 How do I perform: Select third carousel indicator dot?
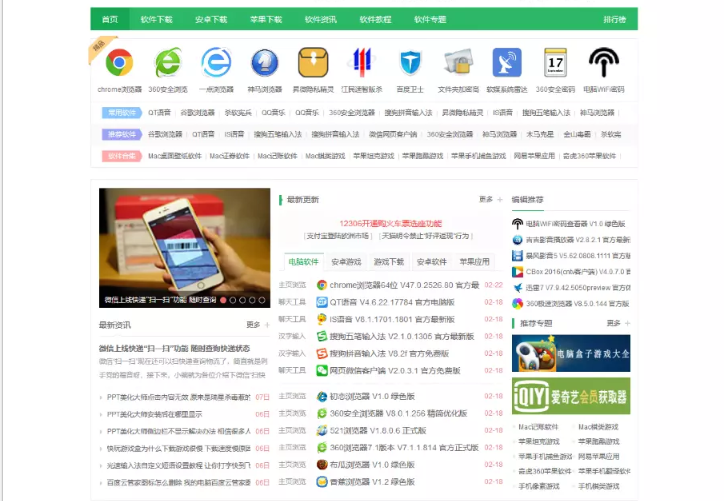(243, 300)
